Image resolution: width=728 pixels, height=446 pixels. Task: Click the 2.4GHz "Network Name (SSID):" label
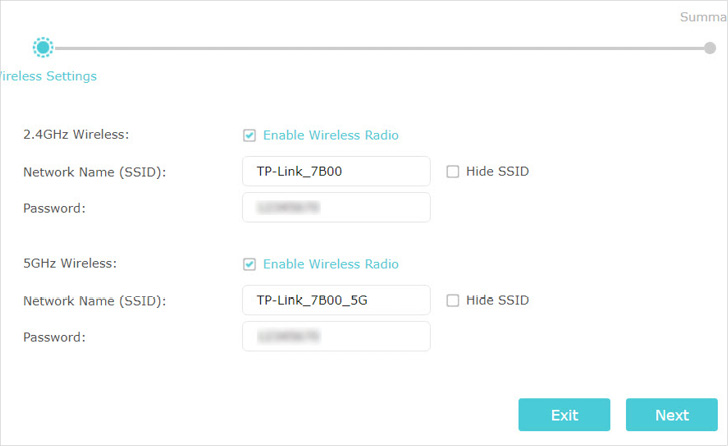[94, 171]
